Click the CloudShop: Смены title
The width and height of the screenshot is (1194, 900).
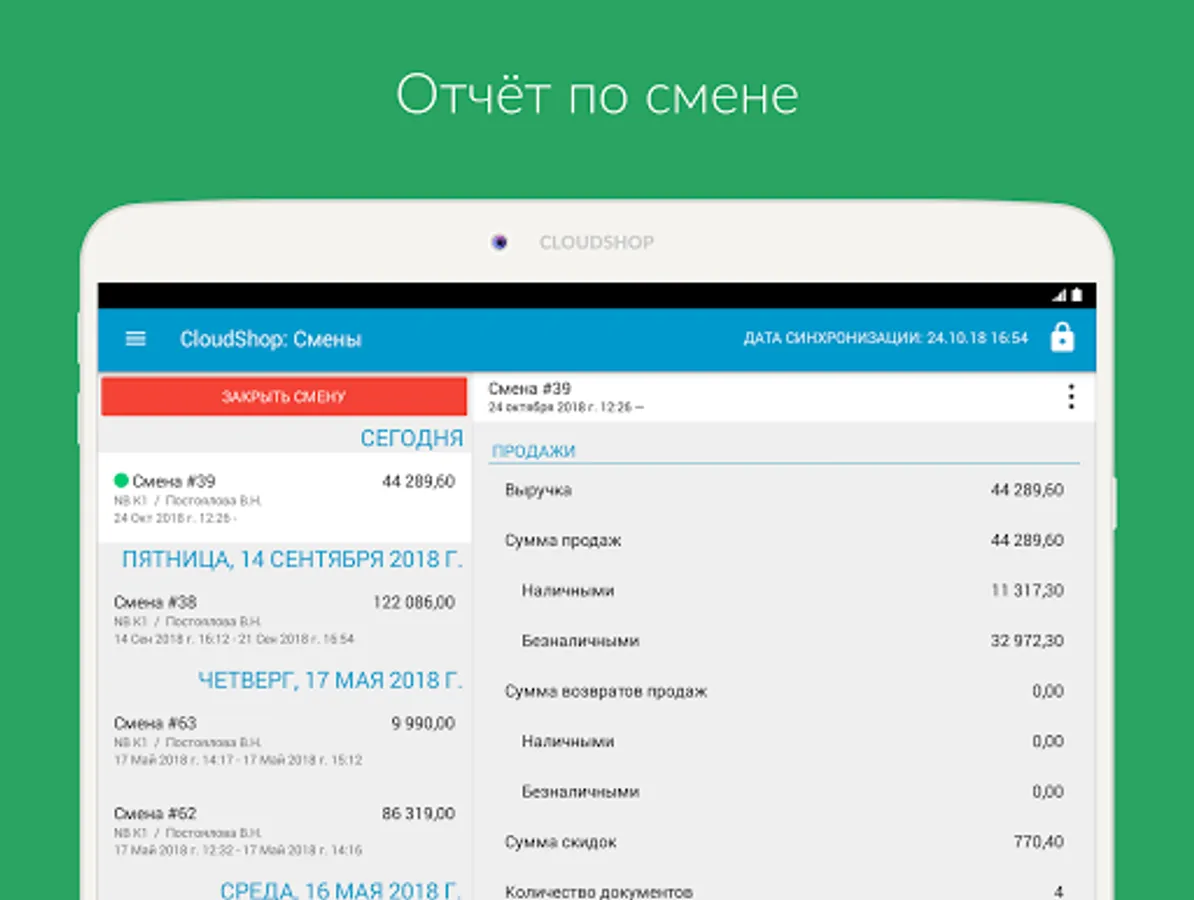270,339
